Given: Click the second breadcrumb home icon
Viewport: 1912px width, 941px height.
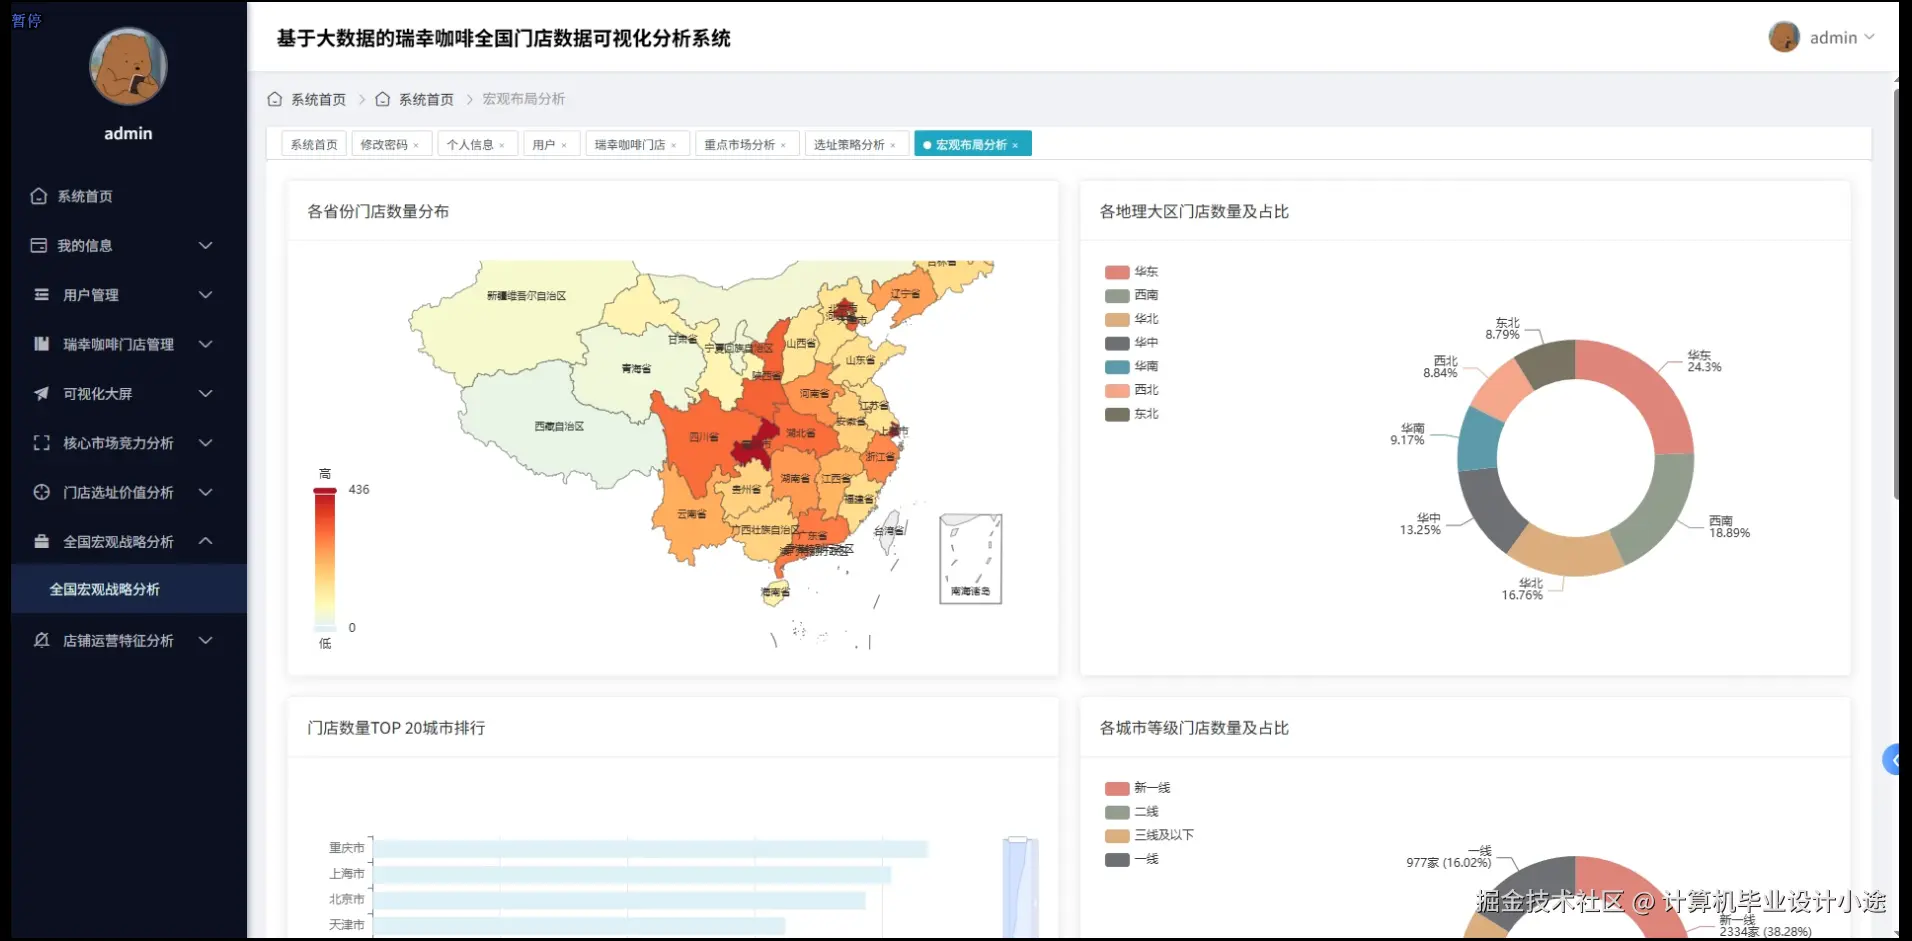Looking at the screenshot, I should tap(382, 99).
